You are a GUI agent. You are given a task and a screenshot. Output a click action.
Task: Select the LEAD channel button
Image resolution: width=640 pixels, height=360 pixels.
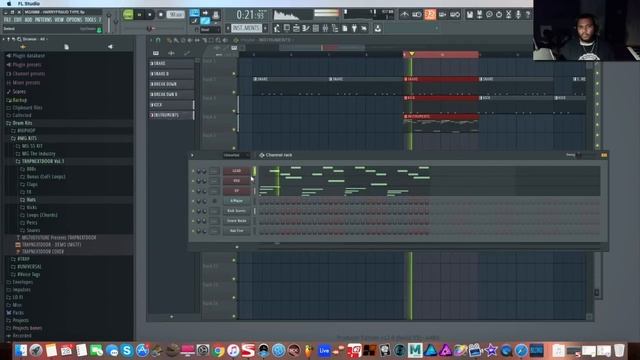237,171
